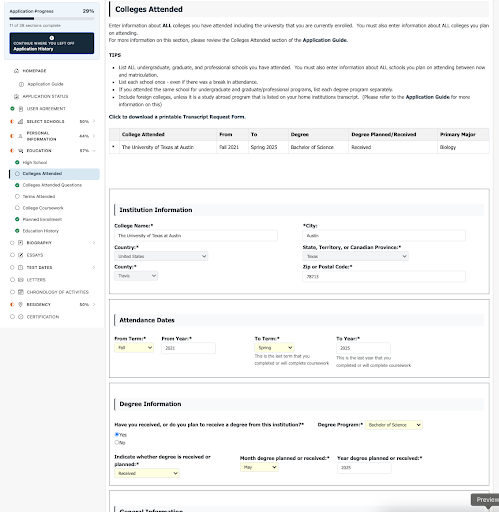Expand the Residency chevron
The image size is (499, 512).
click(94, 304)
